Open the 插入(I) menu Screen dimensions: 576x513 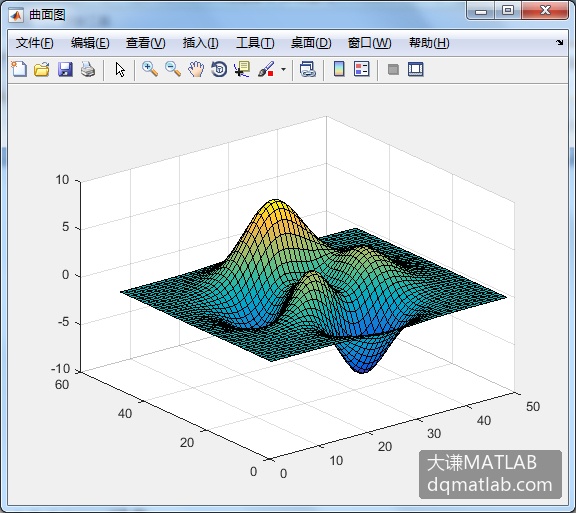pyautogui.click(x=201, y=43)
